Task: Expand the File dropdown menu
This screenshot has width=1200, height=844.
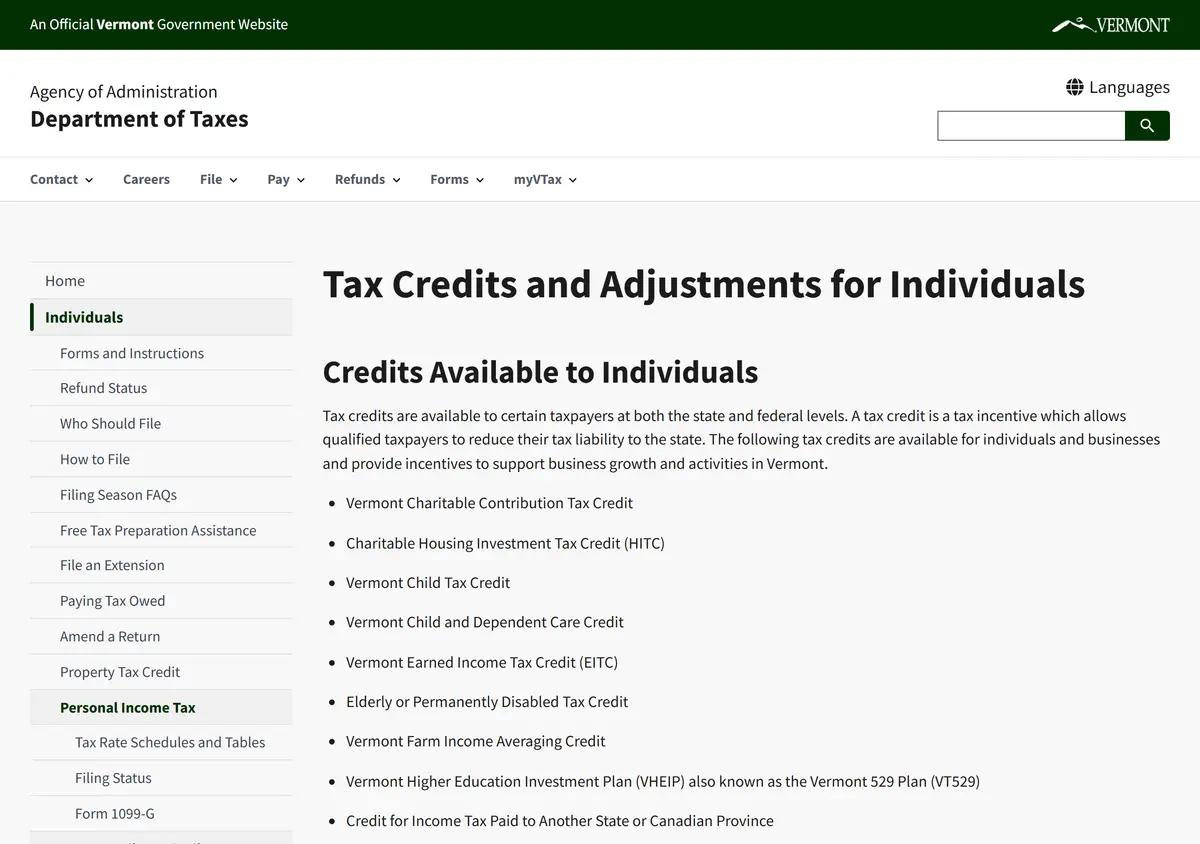Action: pyautogui.click(x=219, y=179)
